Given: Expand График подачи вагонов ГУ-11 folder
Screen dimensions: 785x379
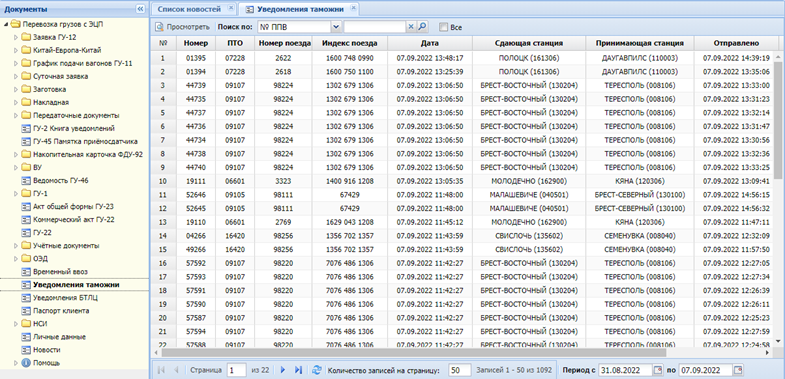Looking at the screenshot, I should [x=16, y=63].
